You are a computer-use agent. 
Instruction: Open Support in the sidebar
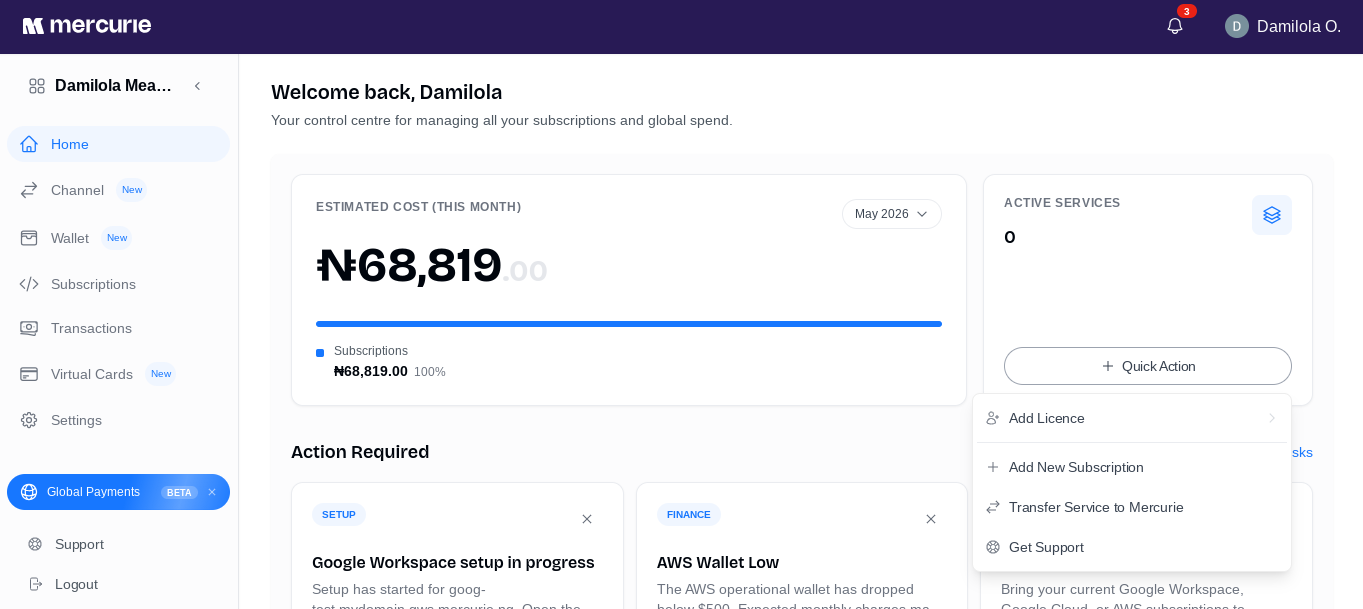click(x=80, y=544)
